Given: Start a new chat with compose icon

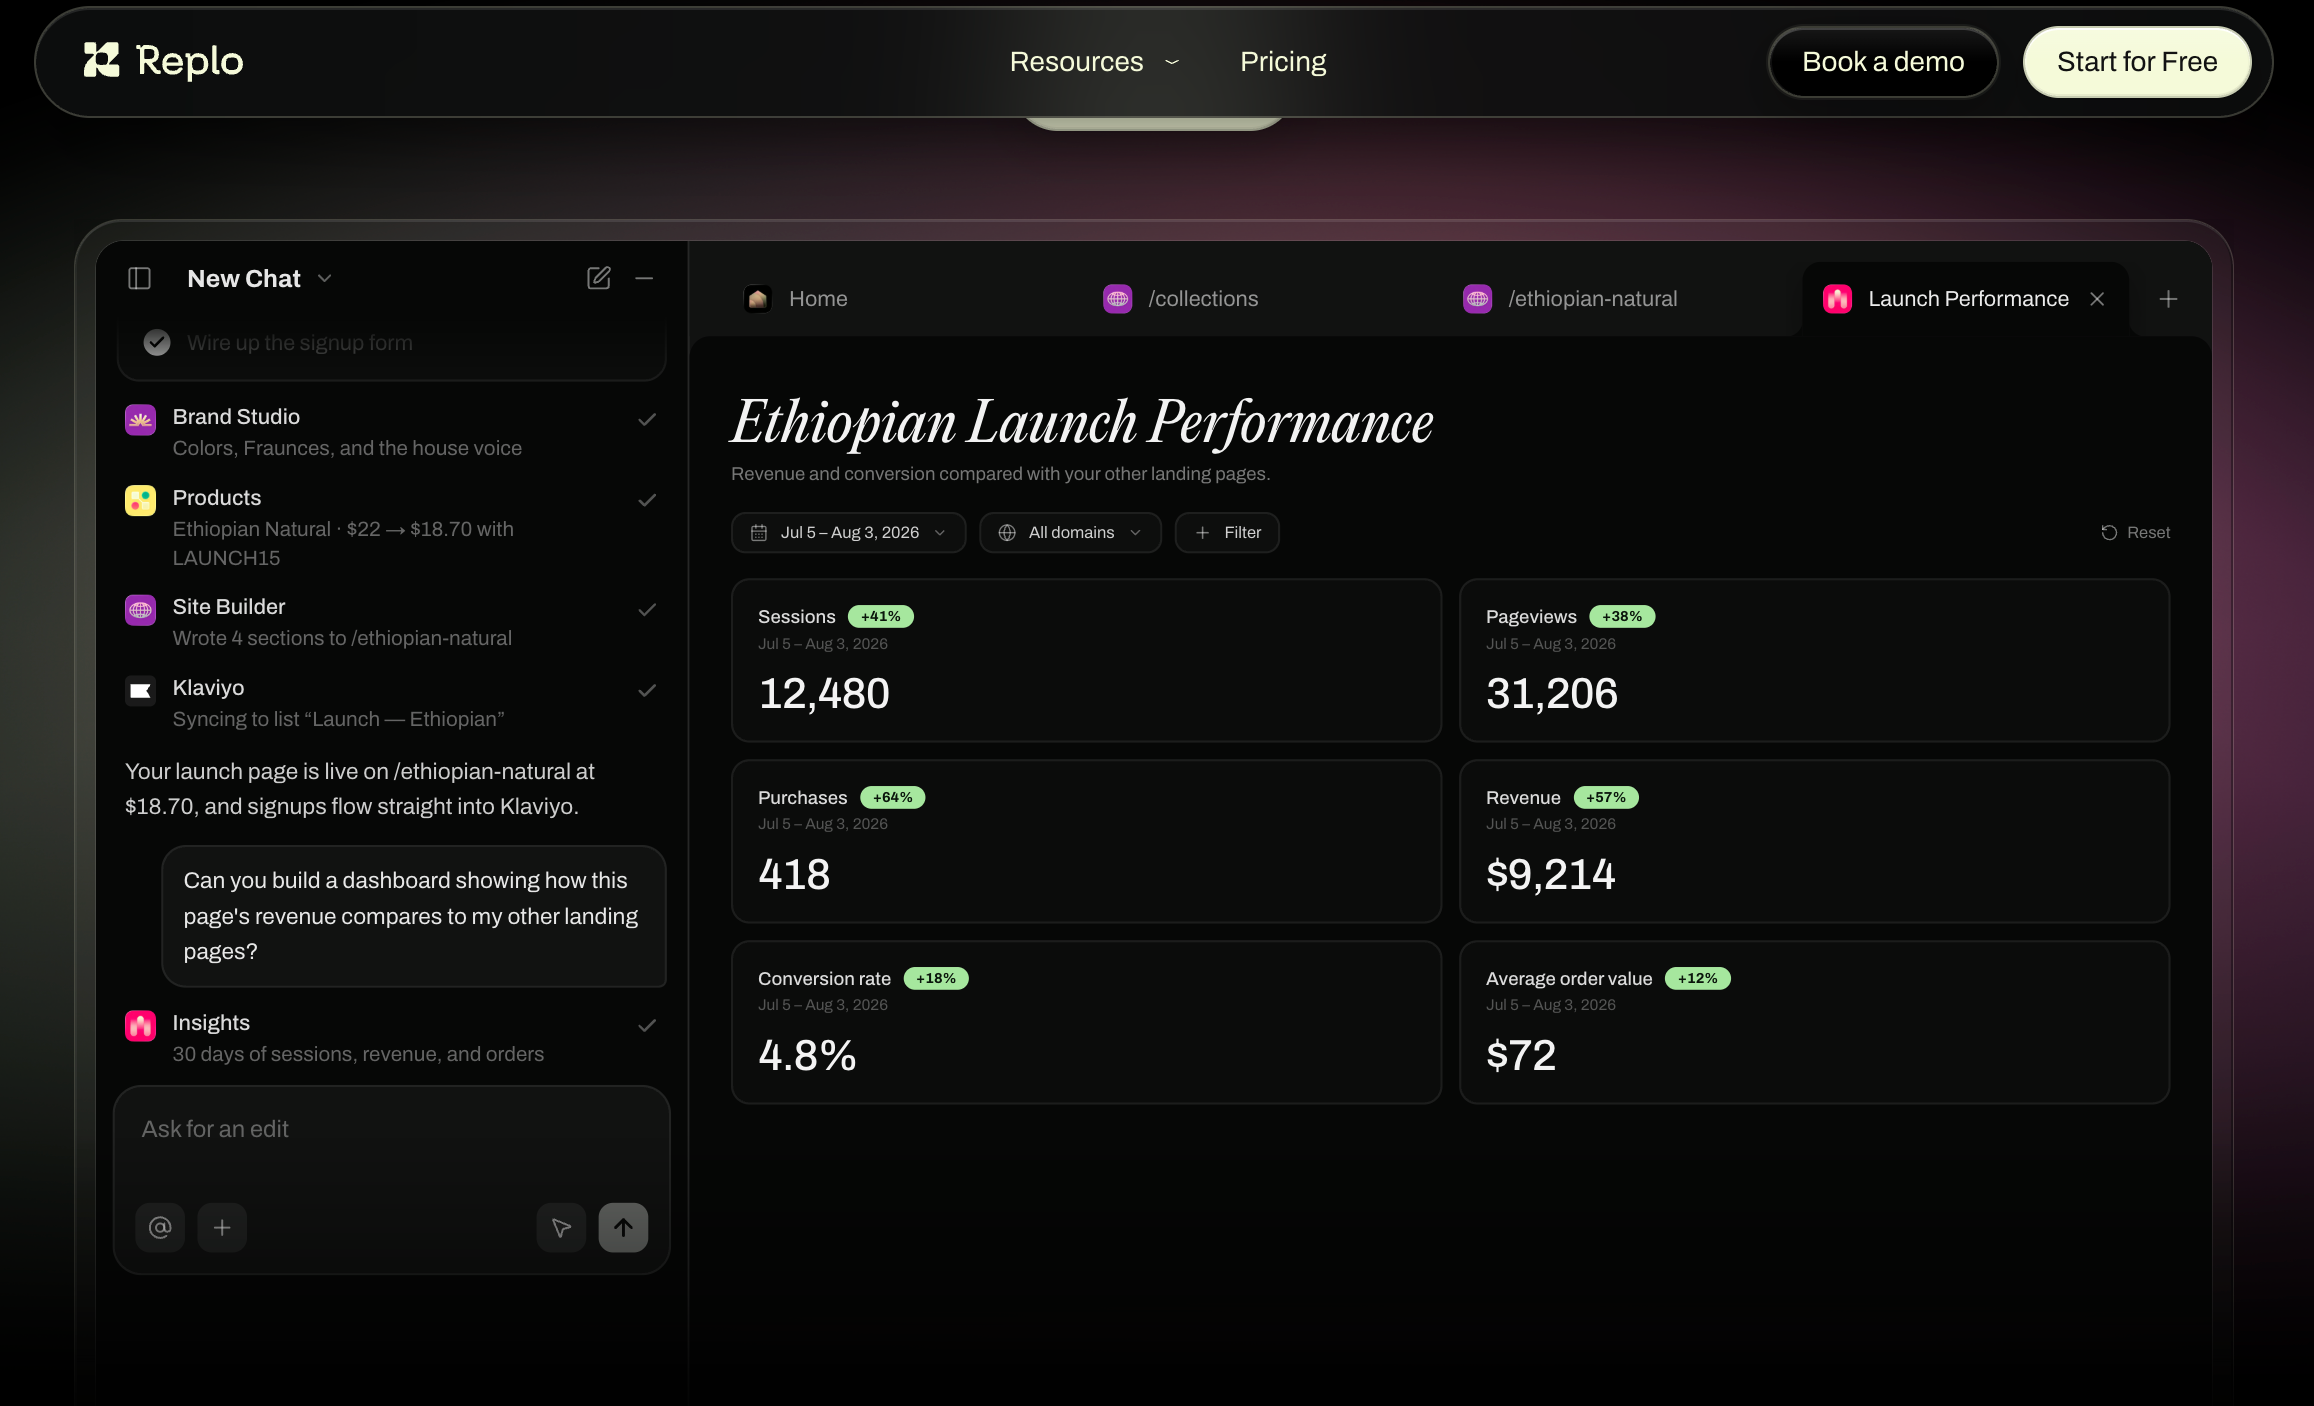Looking at the screenshot, I should 599,278.
